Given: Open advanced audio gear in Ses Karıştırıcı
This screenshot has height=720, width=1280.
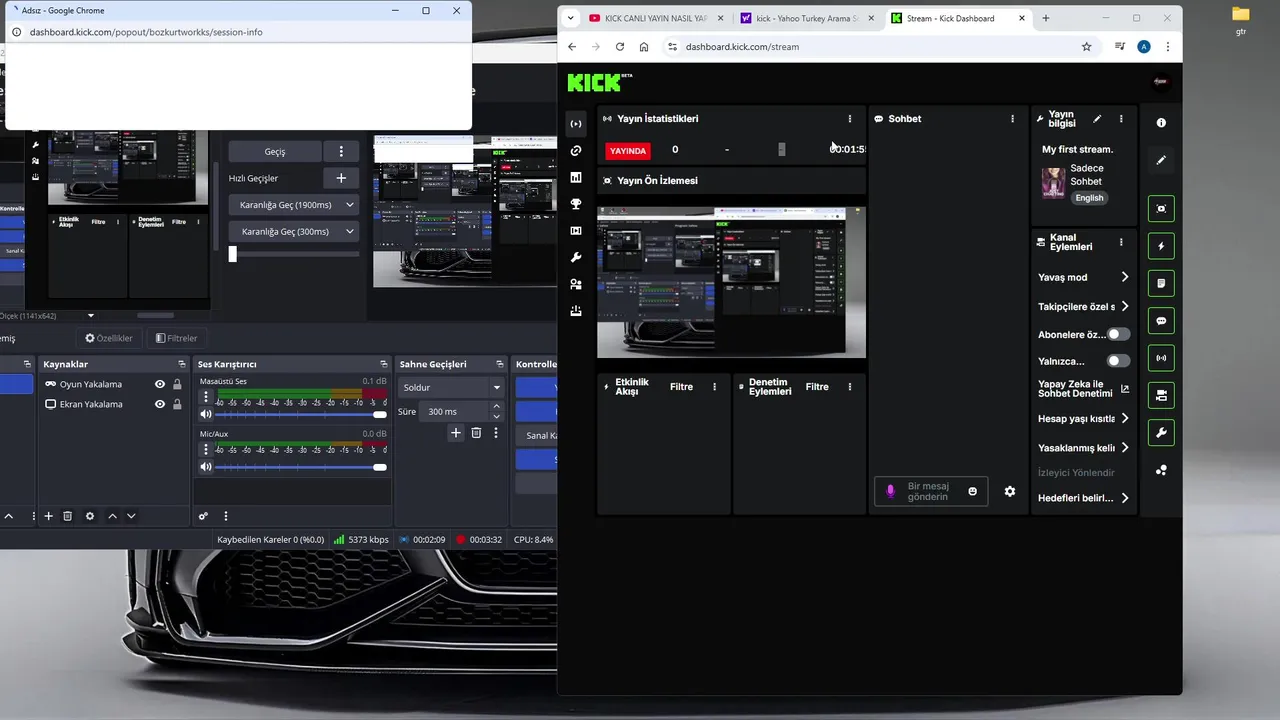Looking at the screenshot, I should coord(203,516).
